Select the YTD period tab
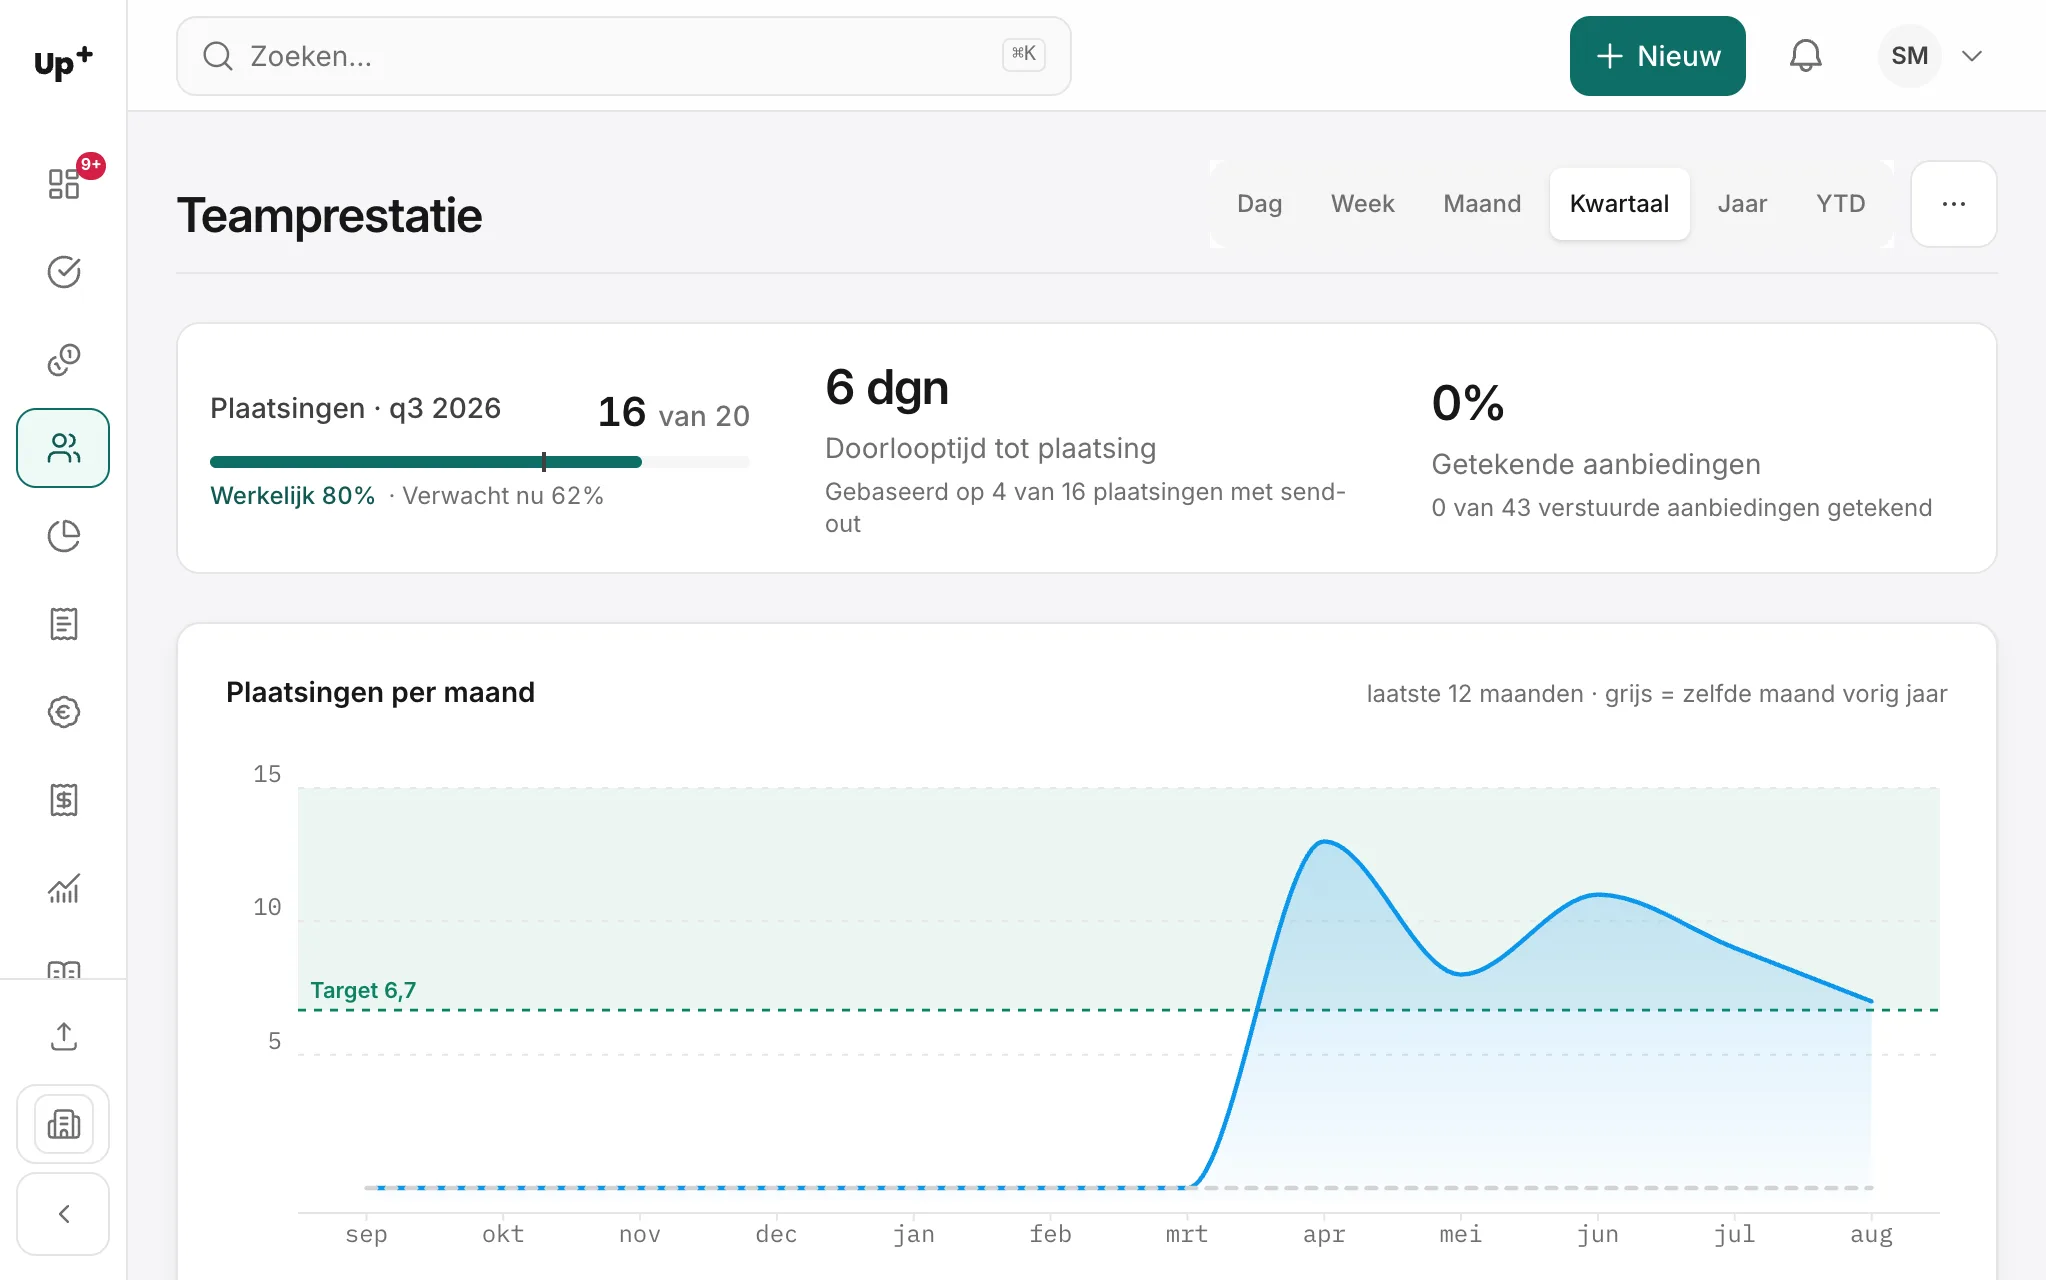Image resolution: width=2046 pixels, height=1280 pixels. [1840, 204]
